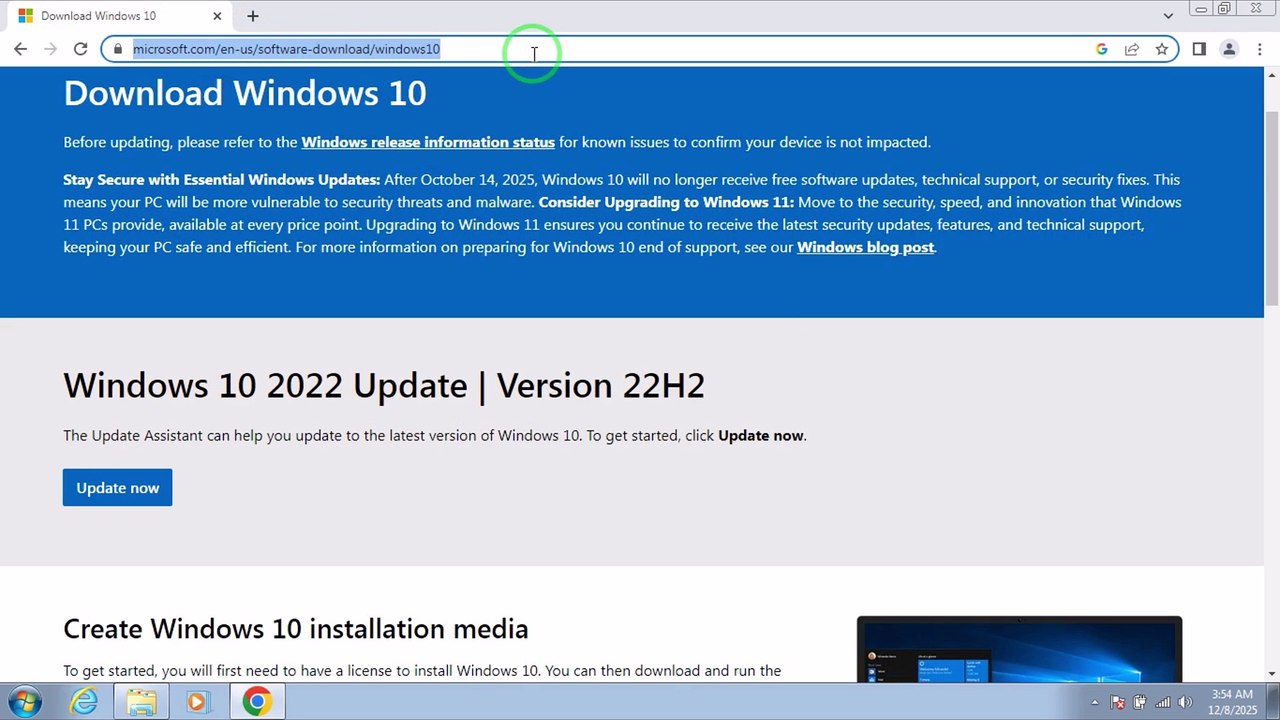
Task: Minimize the Chrome window
Action: pos(1201,9)
